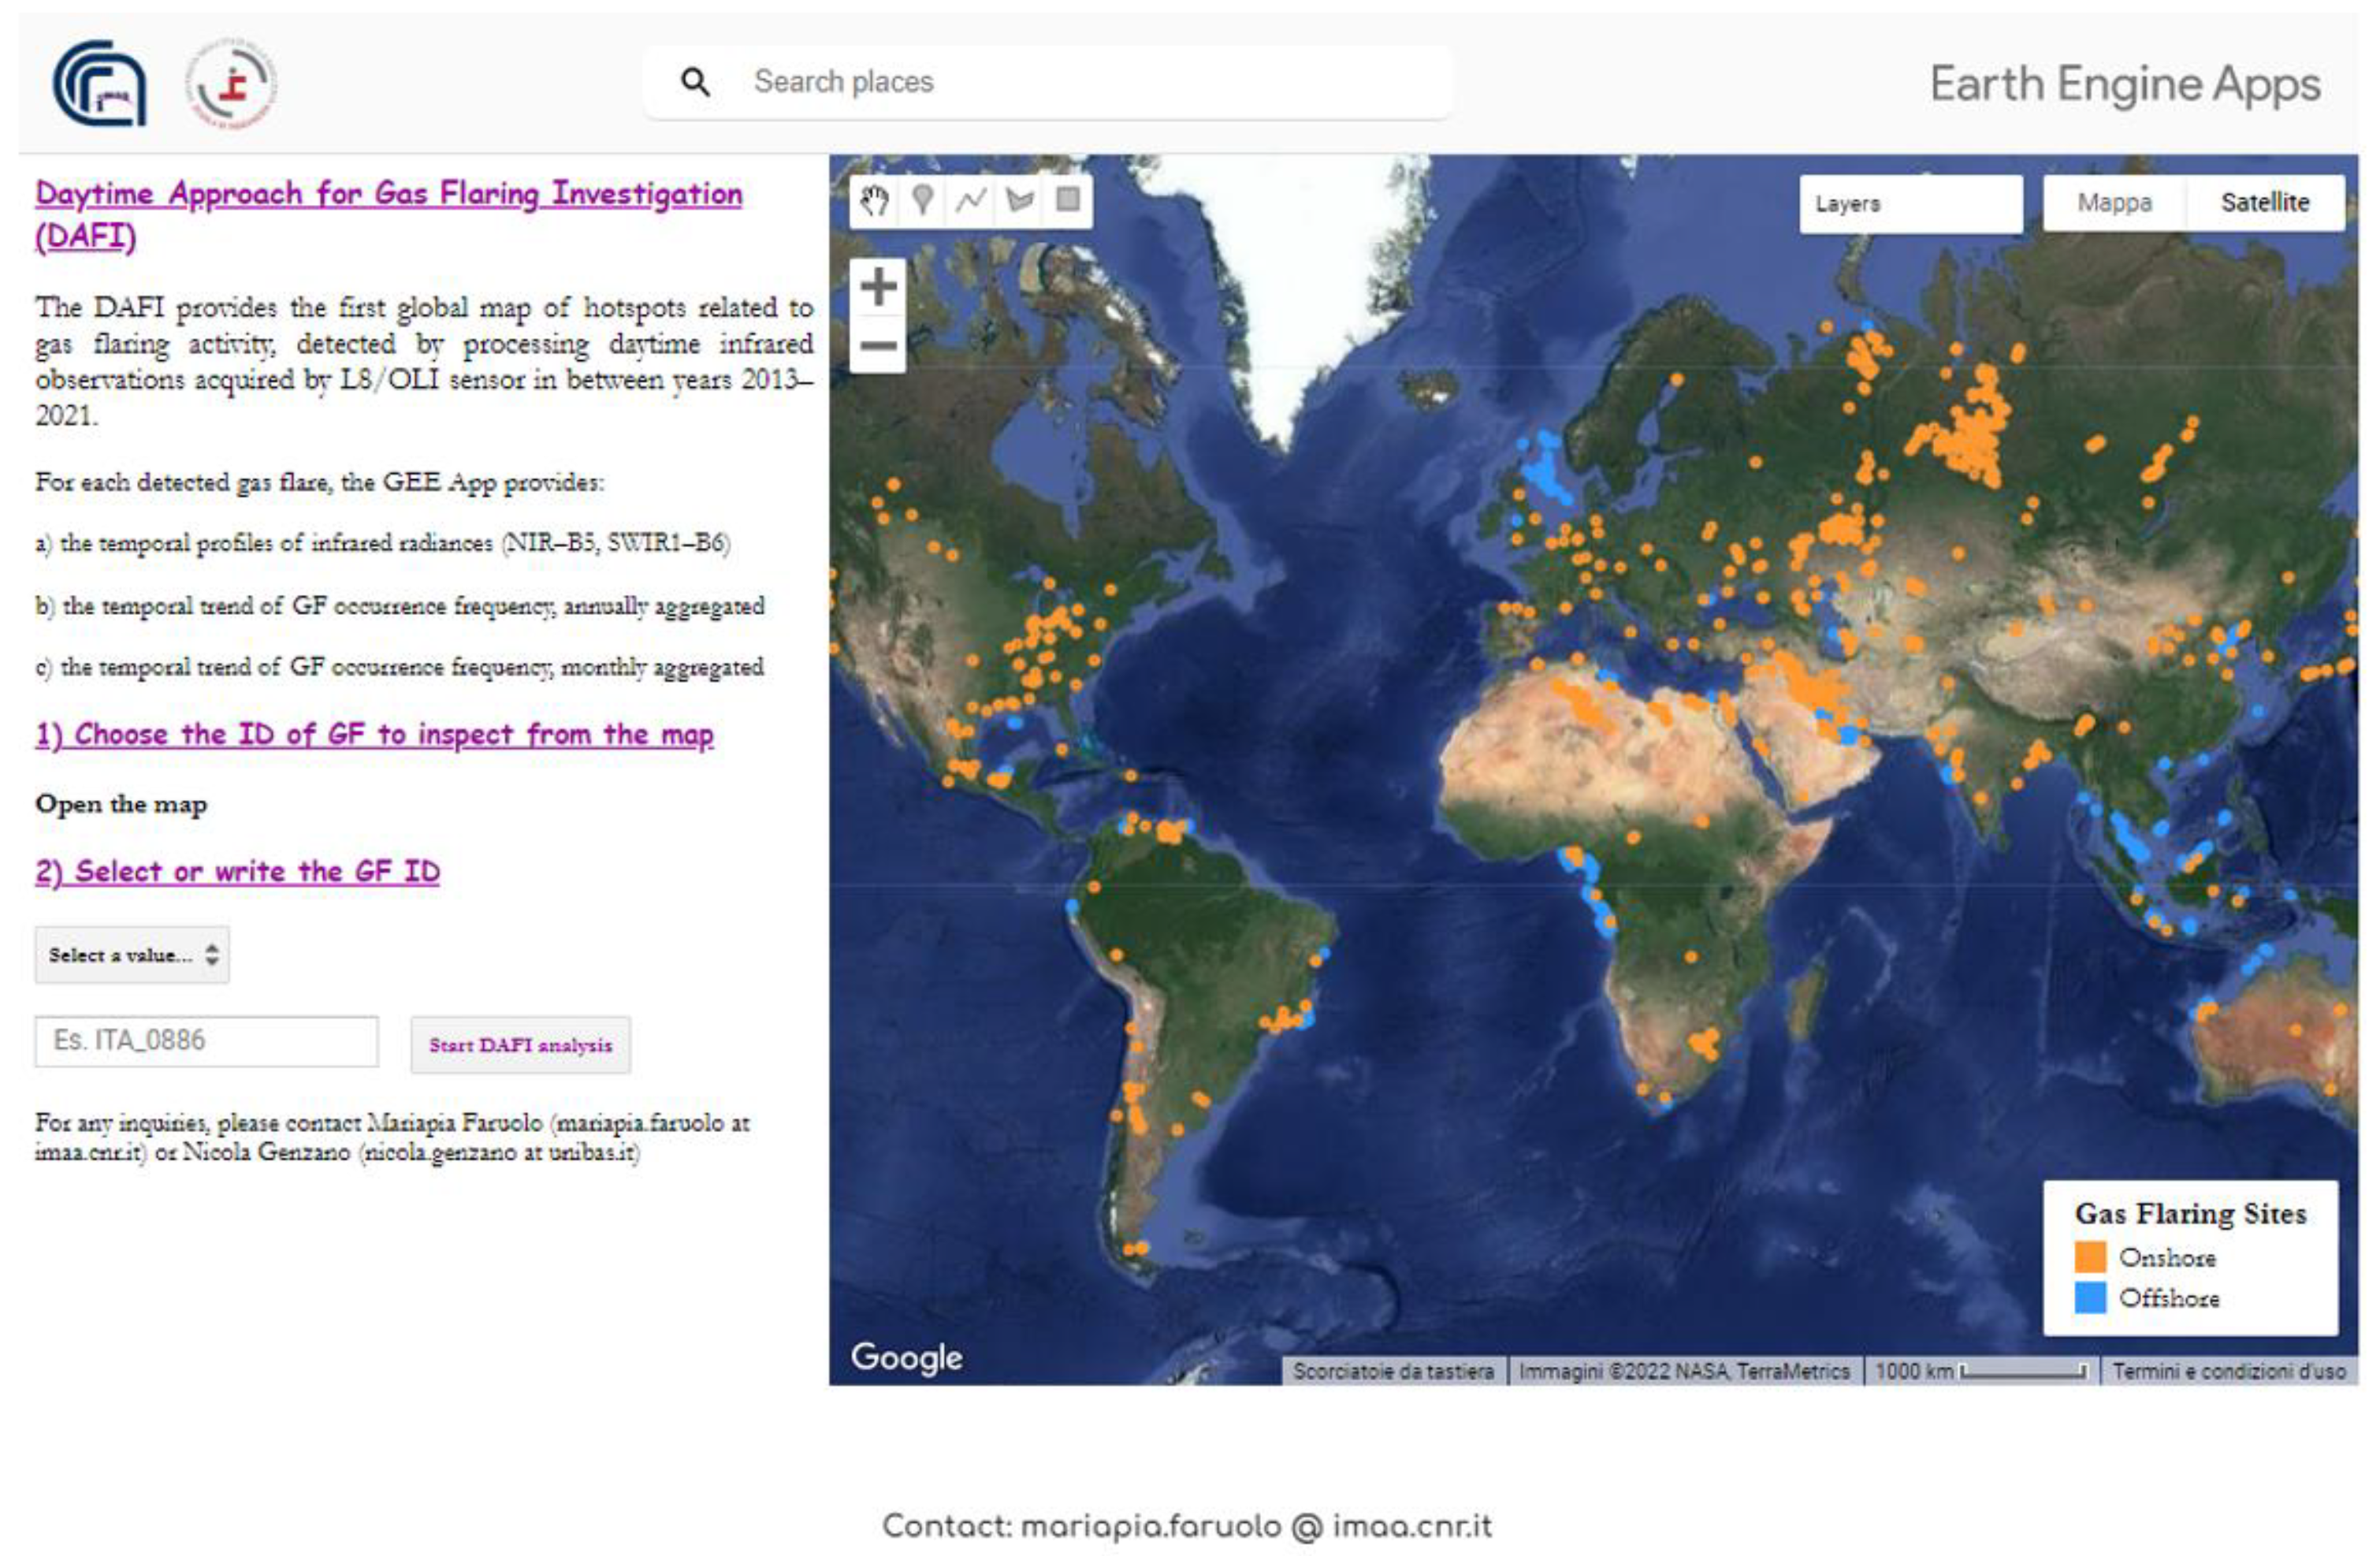Click '2) Select or write the GF ID' link

click(237, 871)
